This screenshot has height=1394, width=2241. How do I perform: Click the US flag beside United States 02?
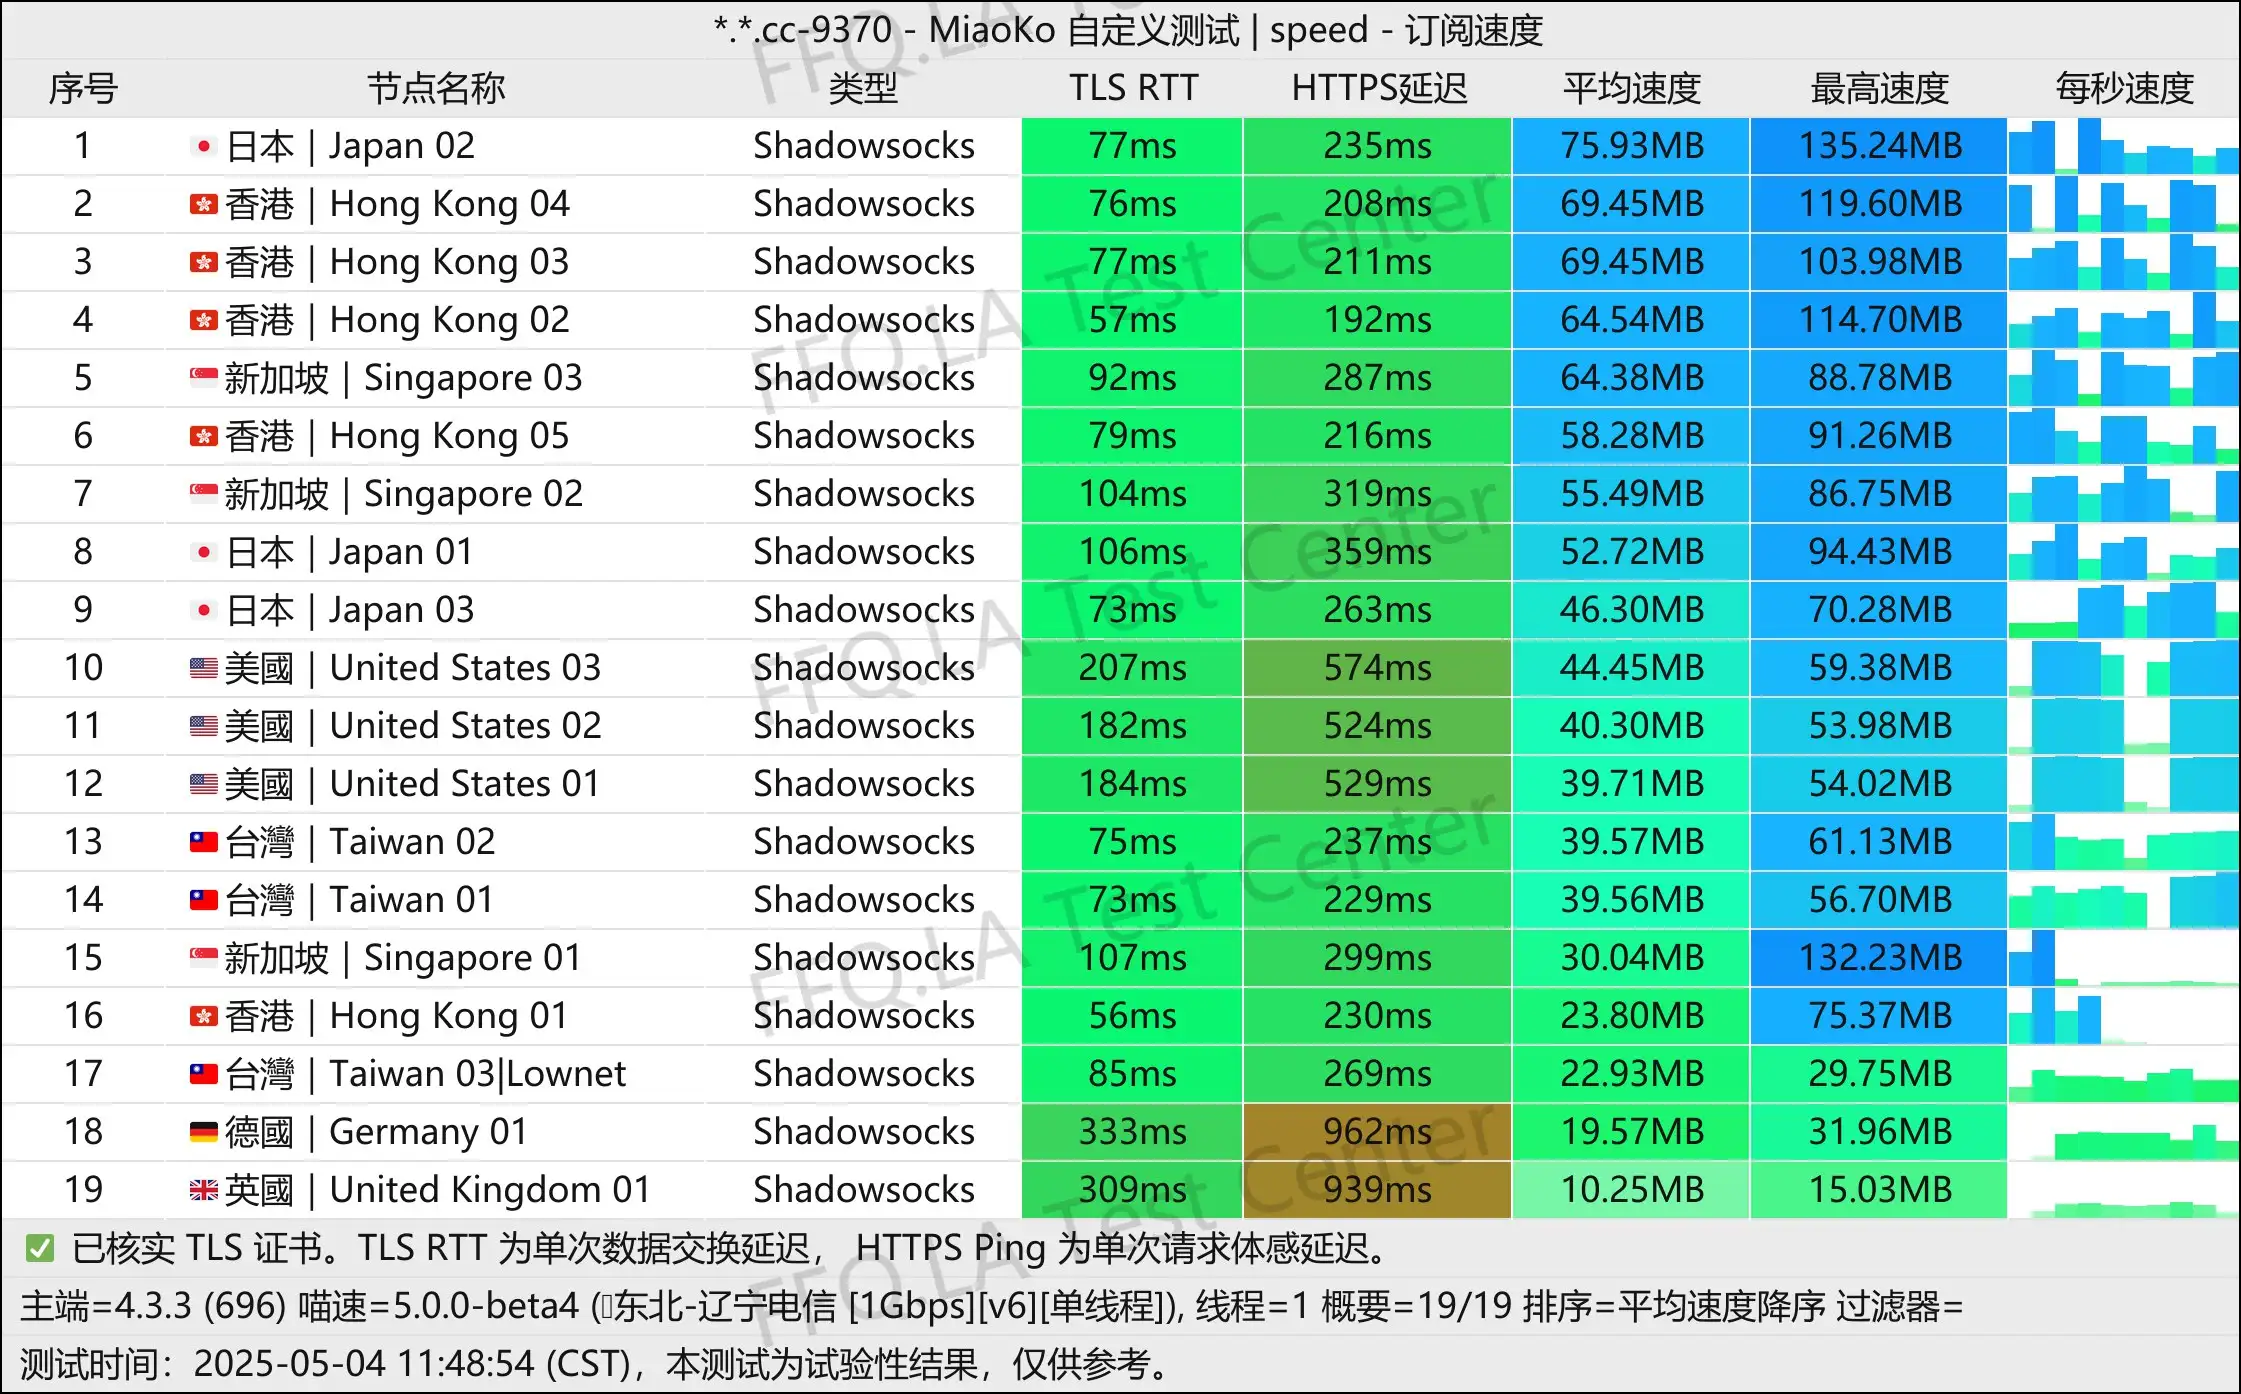204,727
